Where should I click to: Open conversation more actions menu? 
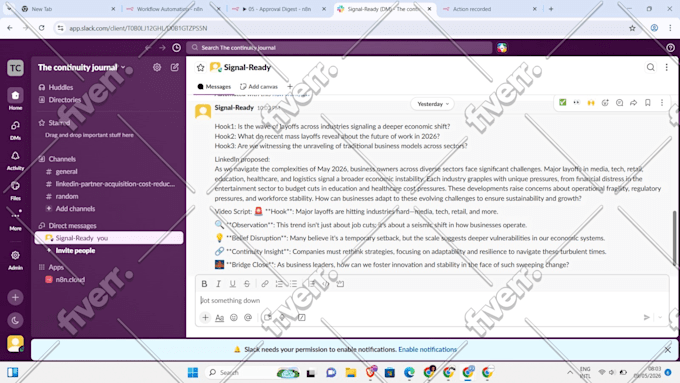point(667,67)
